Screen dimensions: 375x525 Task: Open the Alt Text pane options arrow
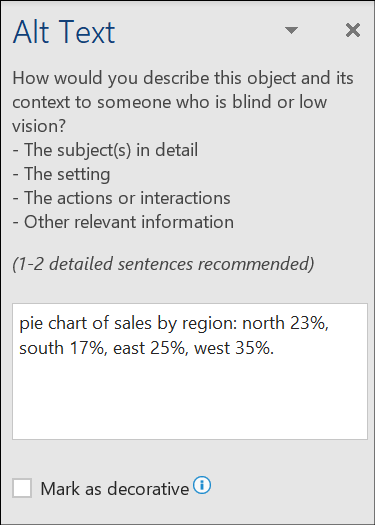point(291,30)
